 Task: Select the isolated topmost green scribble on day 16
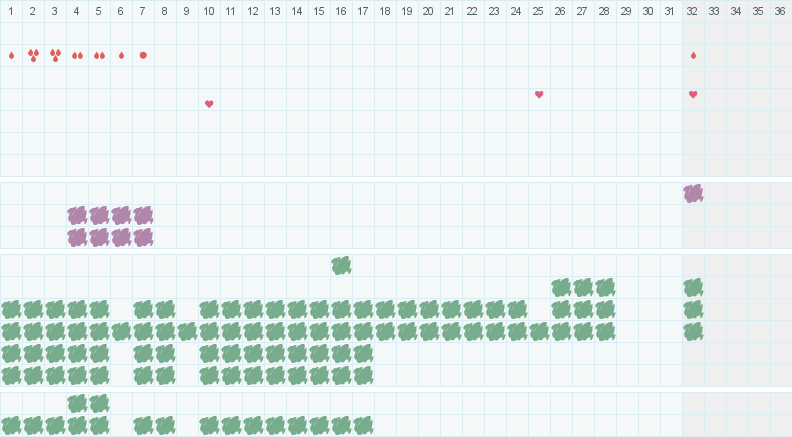click(x=341, y=265)
